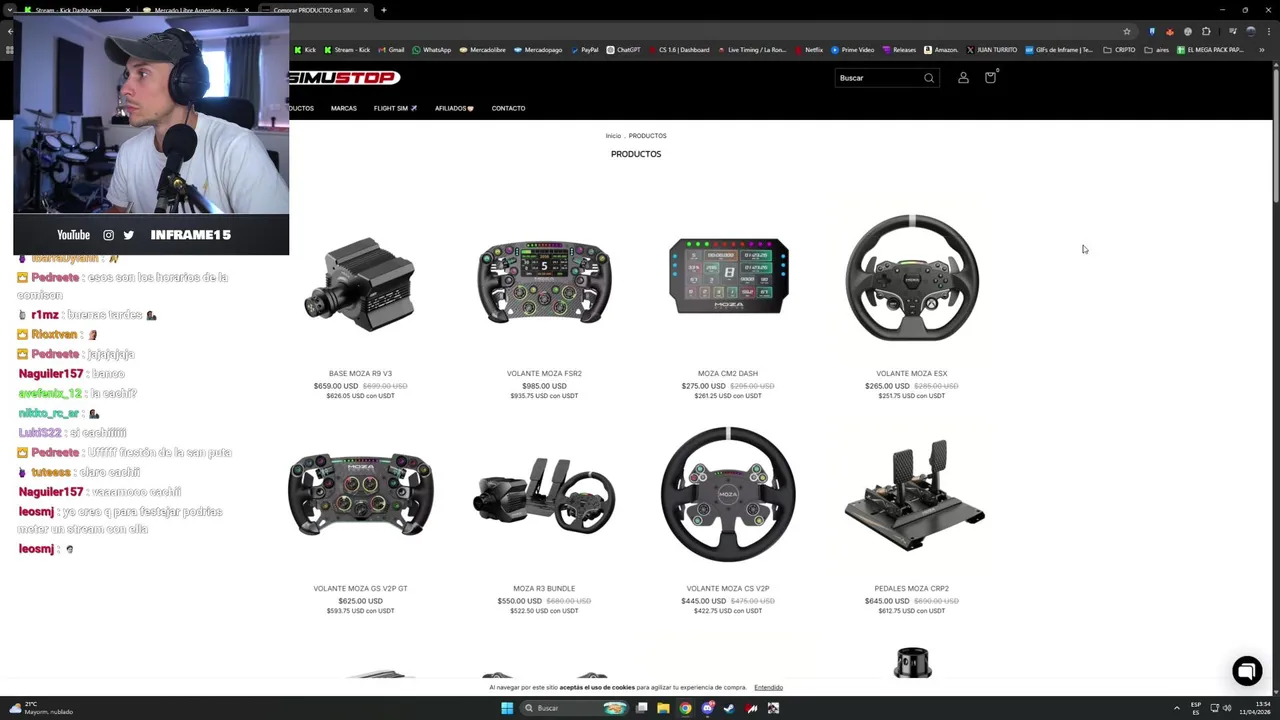This screenshot has height=720, width=1280.
Task: Open the MARCAS menu
Action: [343, 108]
